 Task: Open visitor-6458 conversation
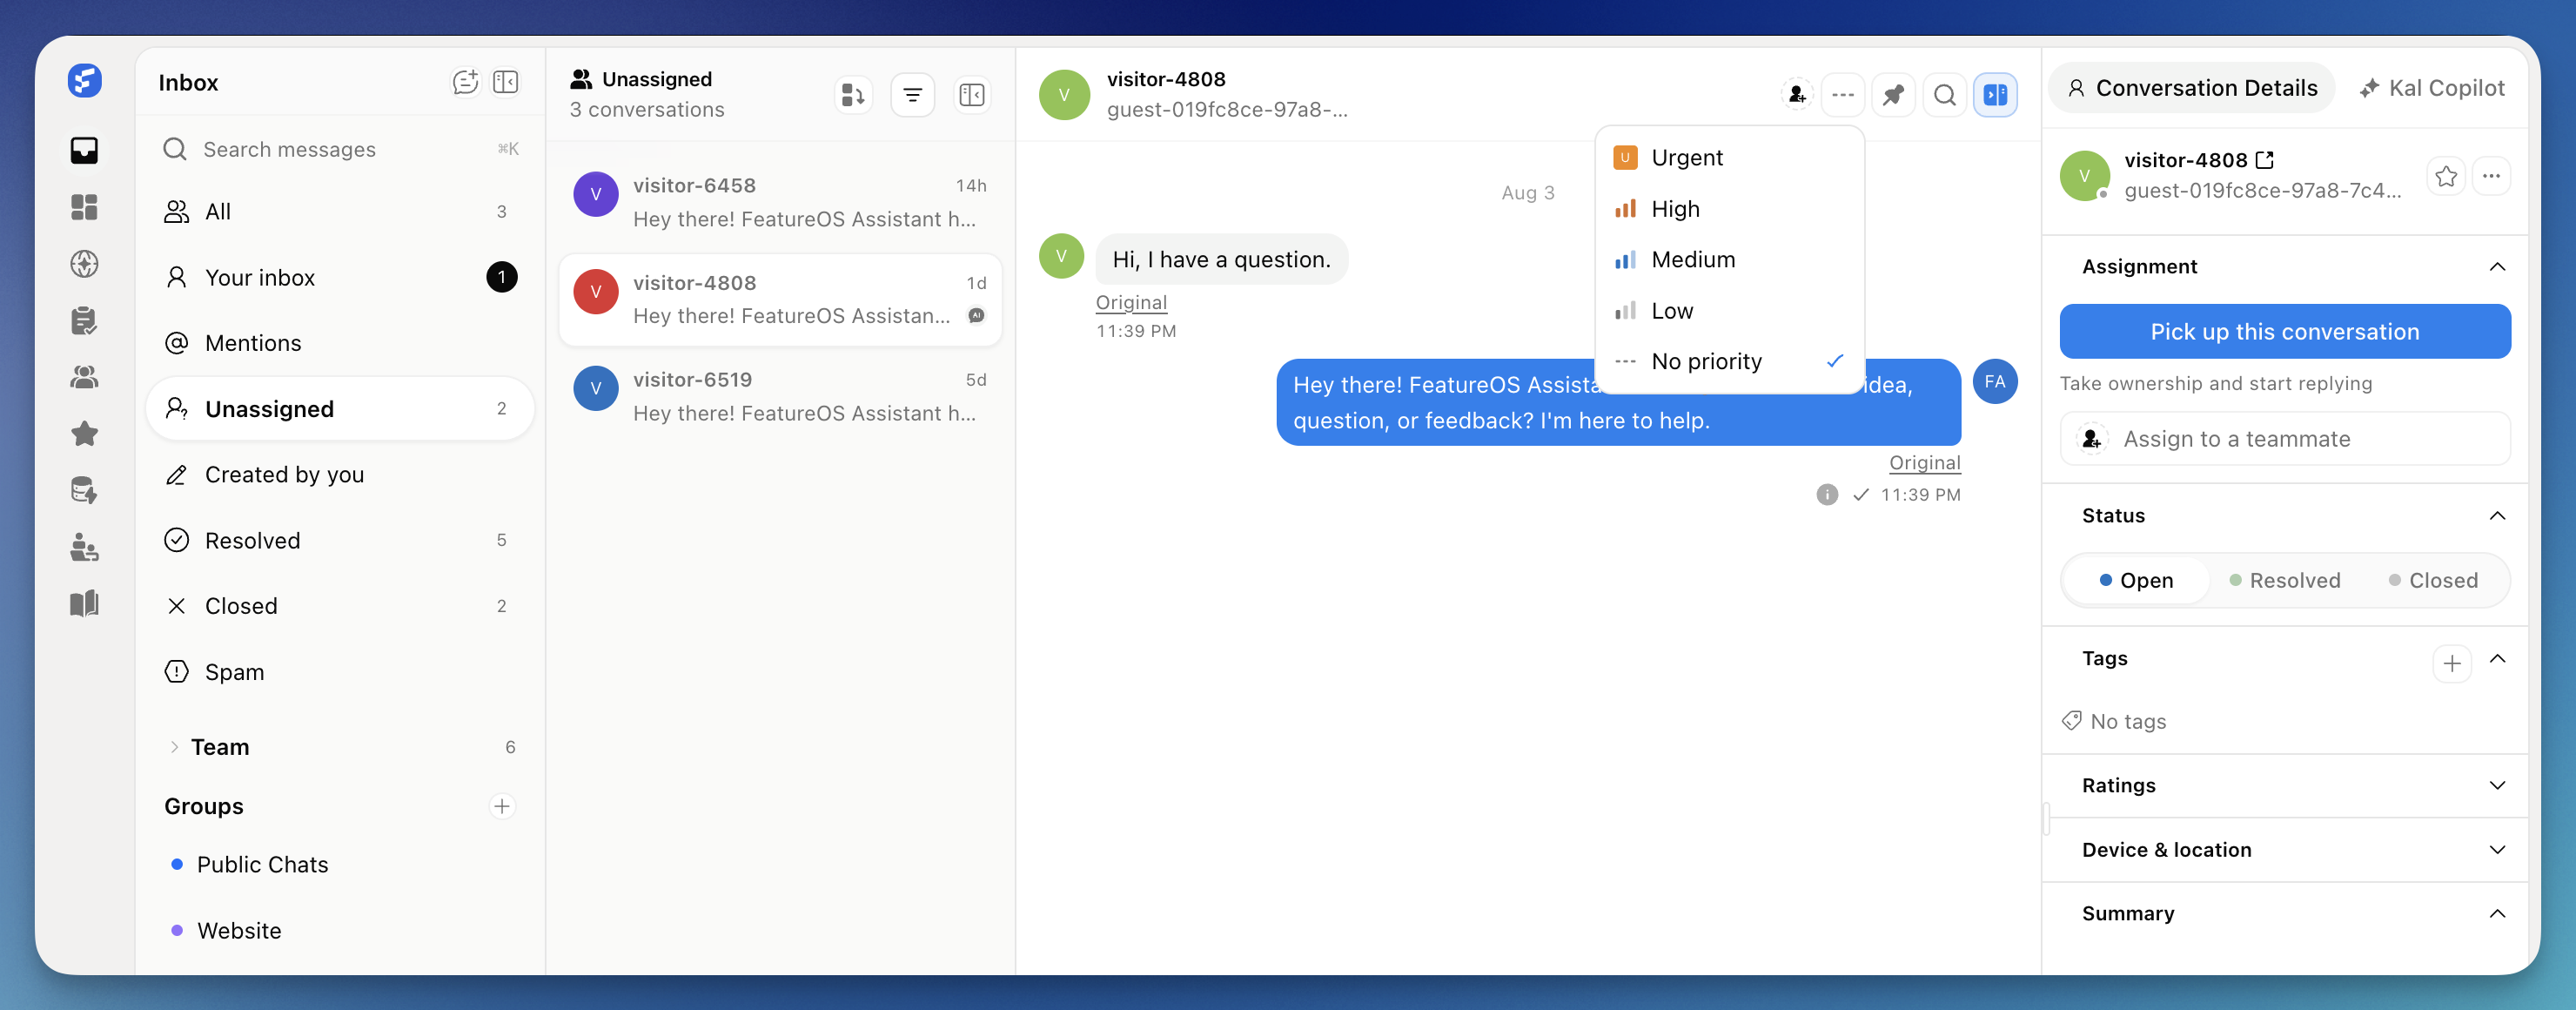point(780,202)
